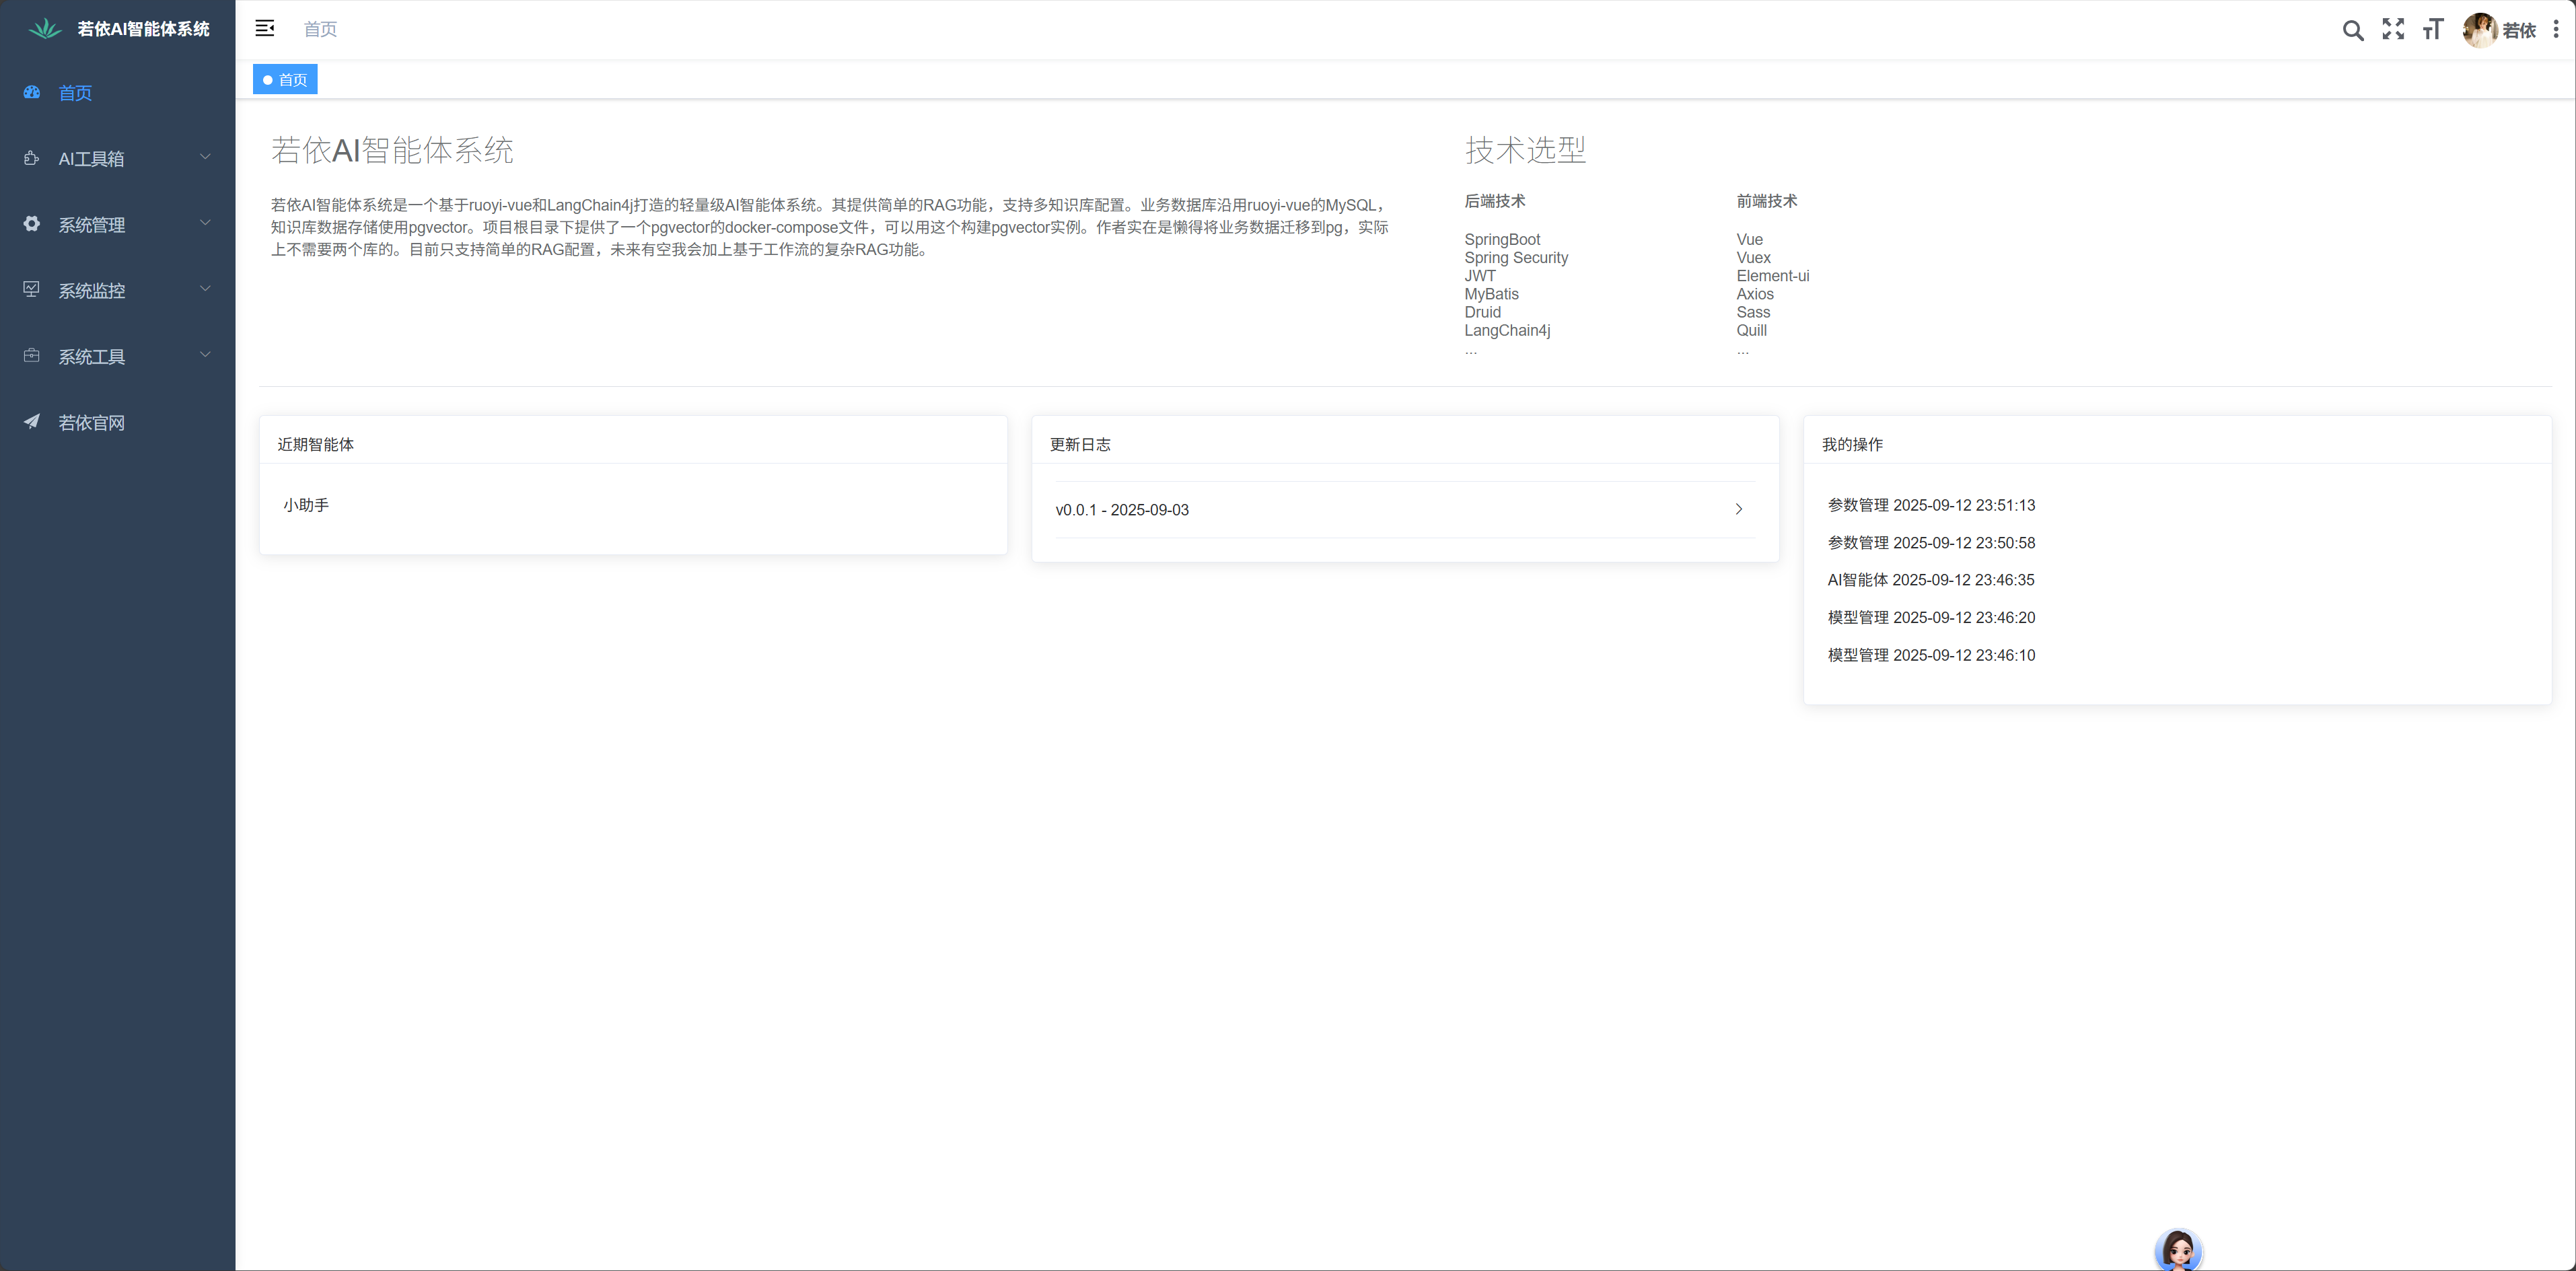Click the paper plane 若依官网 icon
This screenshot has height=1271, width=2576.
click(x=32, y=422)
